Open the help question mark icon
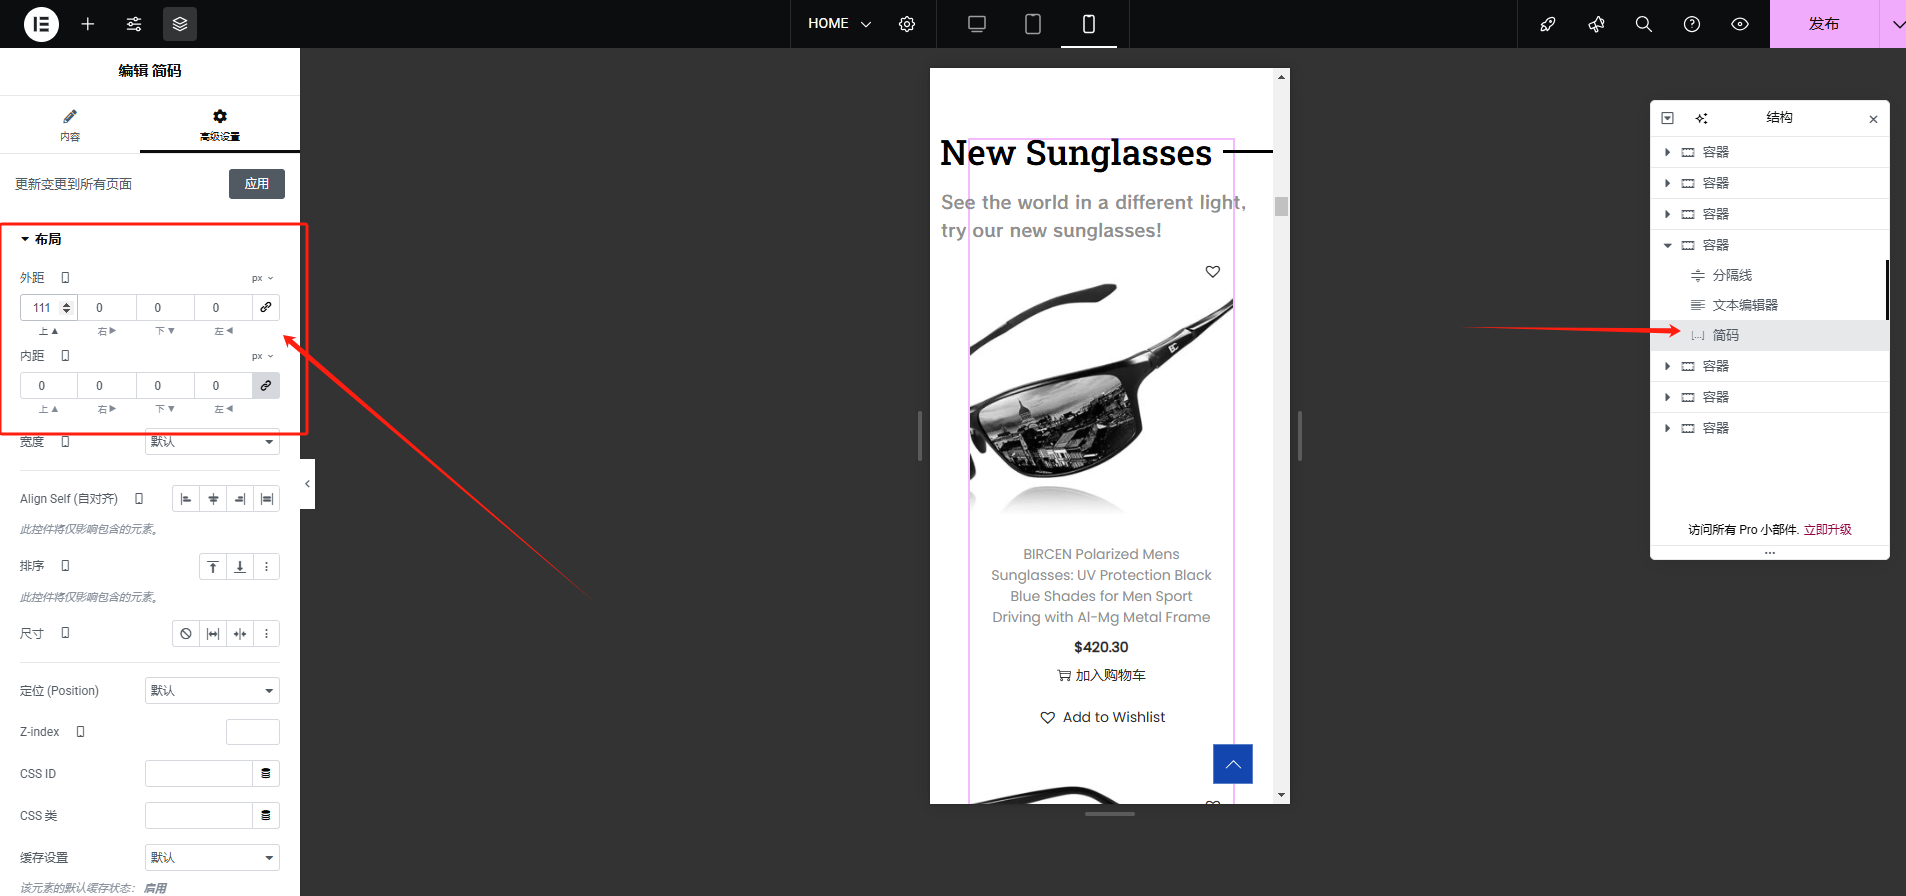Viewport: 1906px width, 896px height. (1691, 24)
